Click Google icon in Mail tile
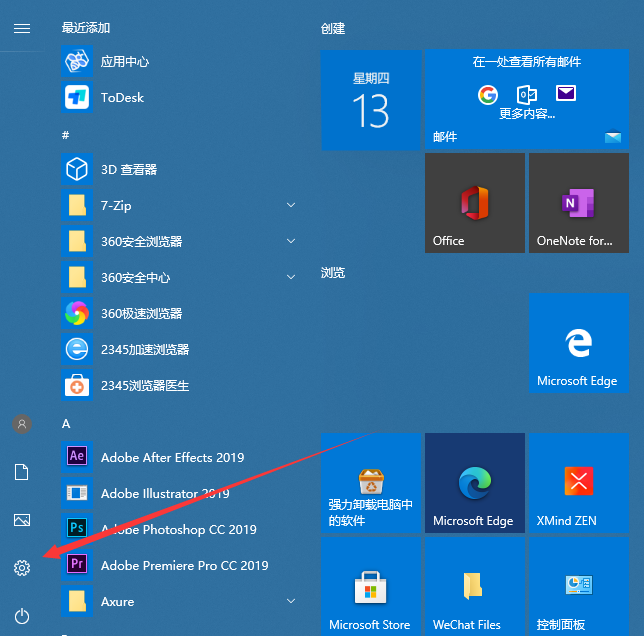 point(488,95)
